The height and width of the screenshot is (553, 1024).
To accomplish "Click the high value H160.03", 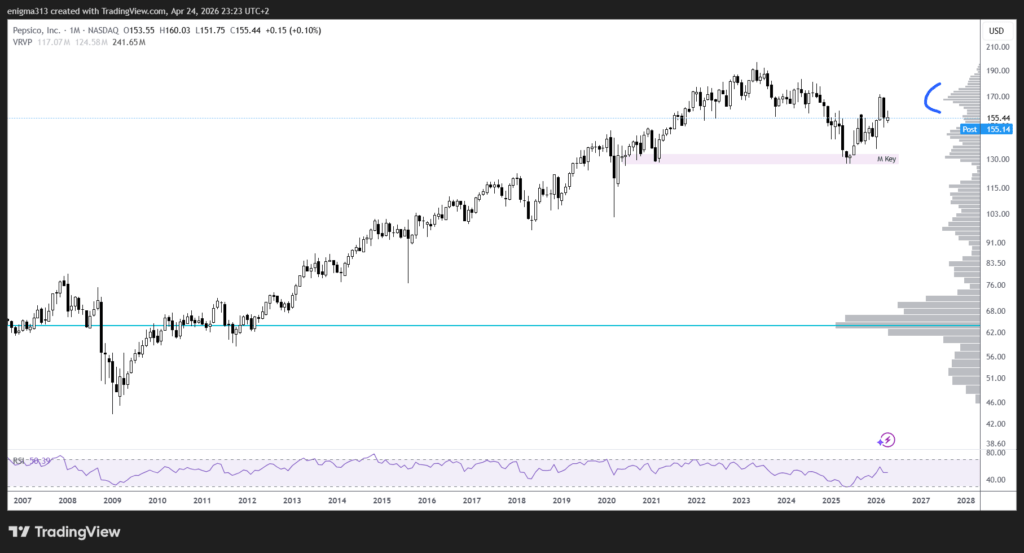I will coord(175,30).
